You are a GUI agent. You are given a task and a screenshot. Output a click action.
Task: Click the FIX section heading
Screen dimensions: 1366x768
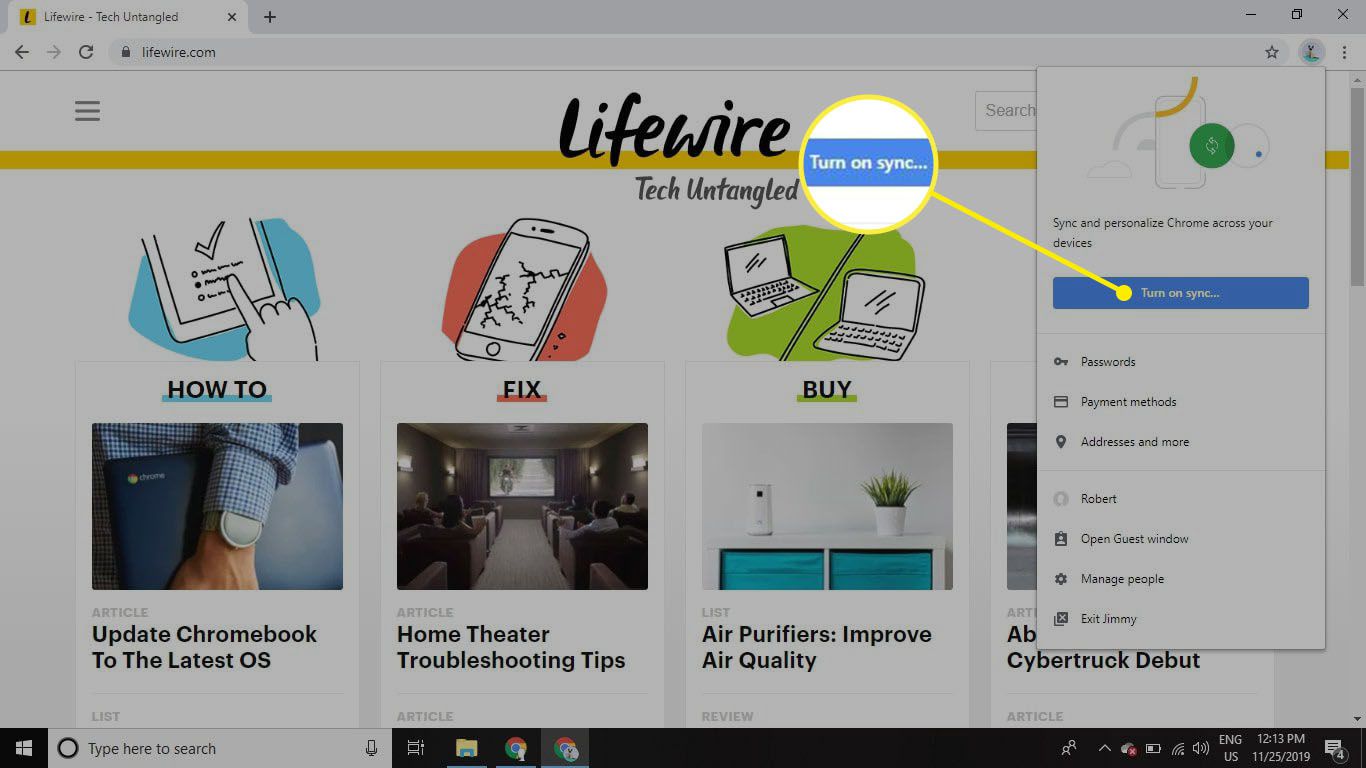click(522, 389)
